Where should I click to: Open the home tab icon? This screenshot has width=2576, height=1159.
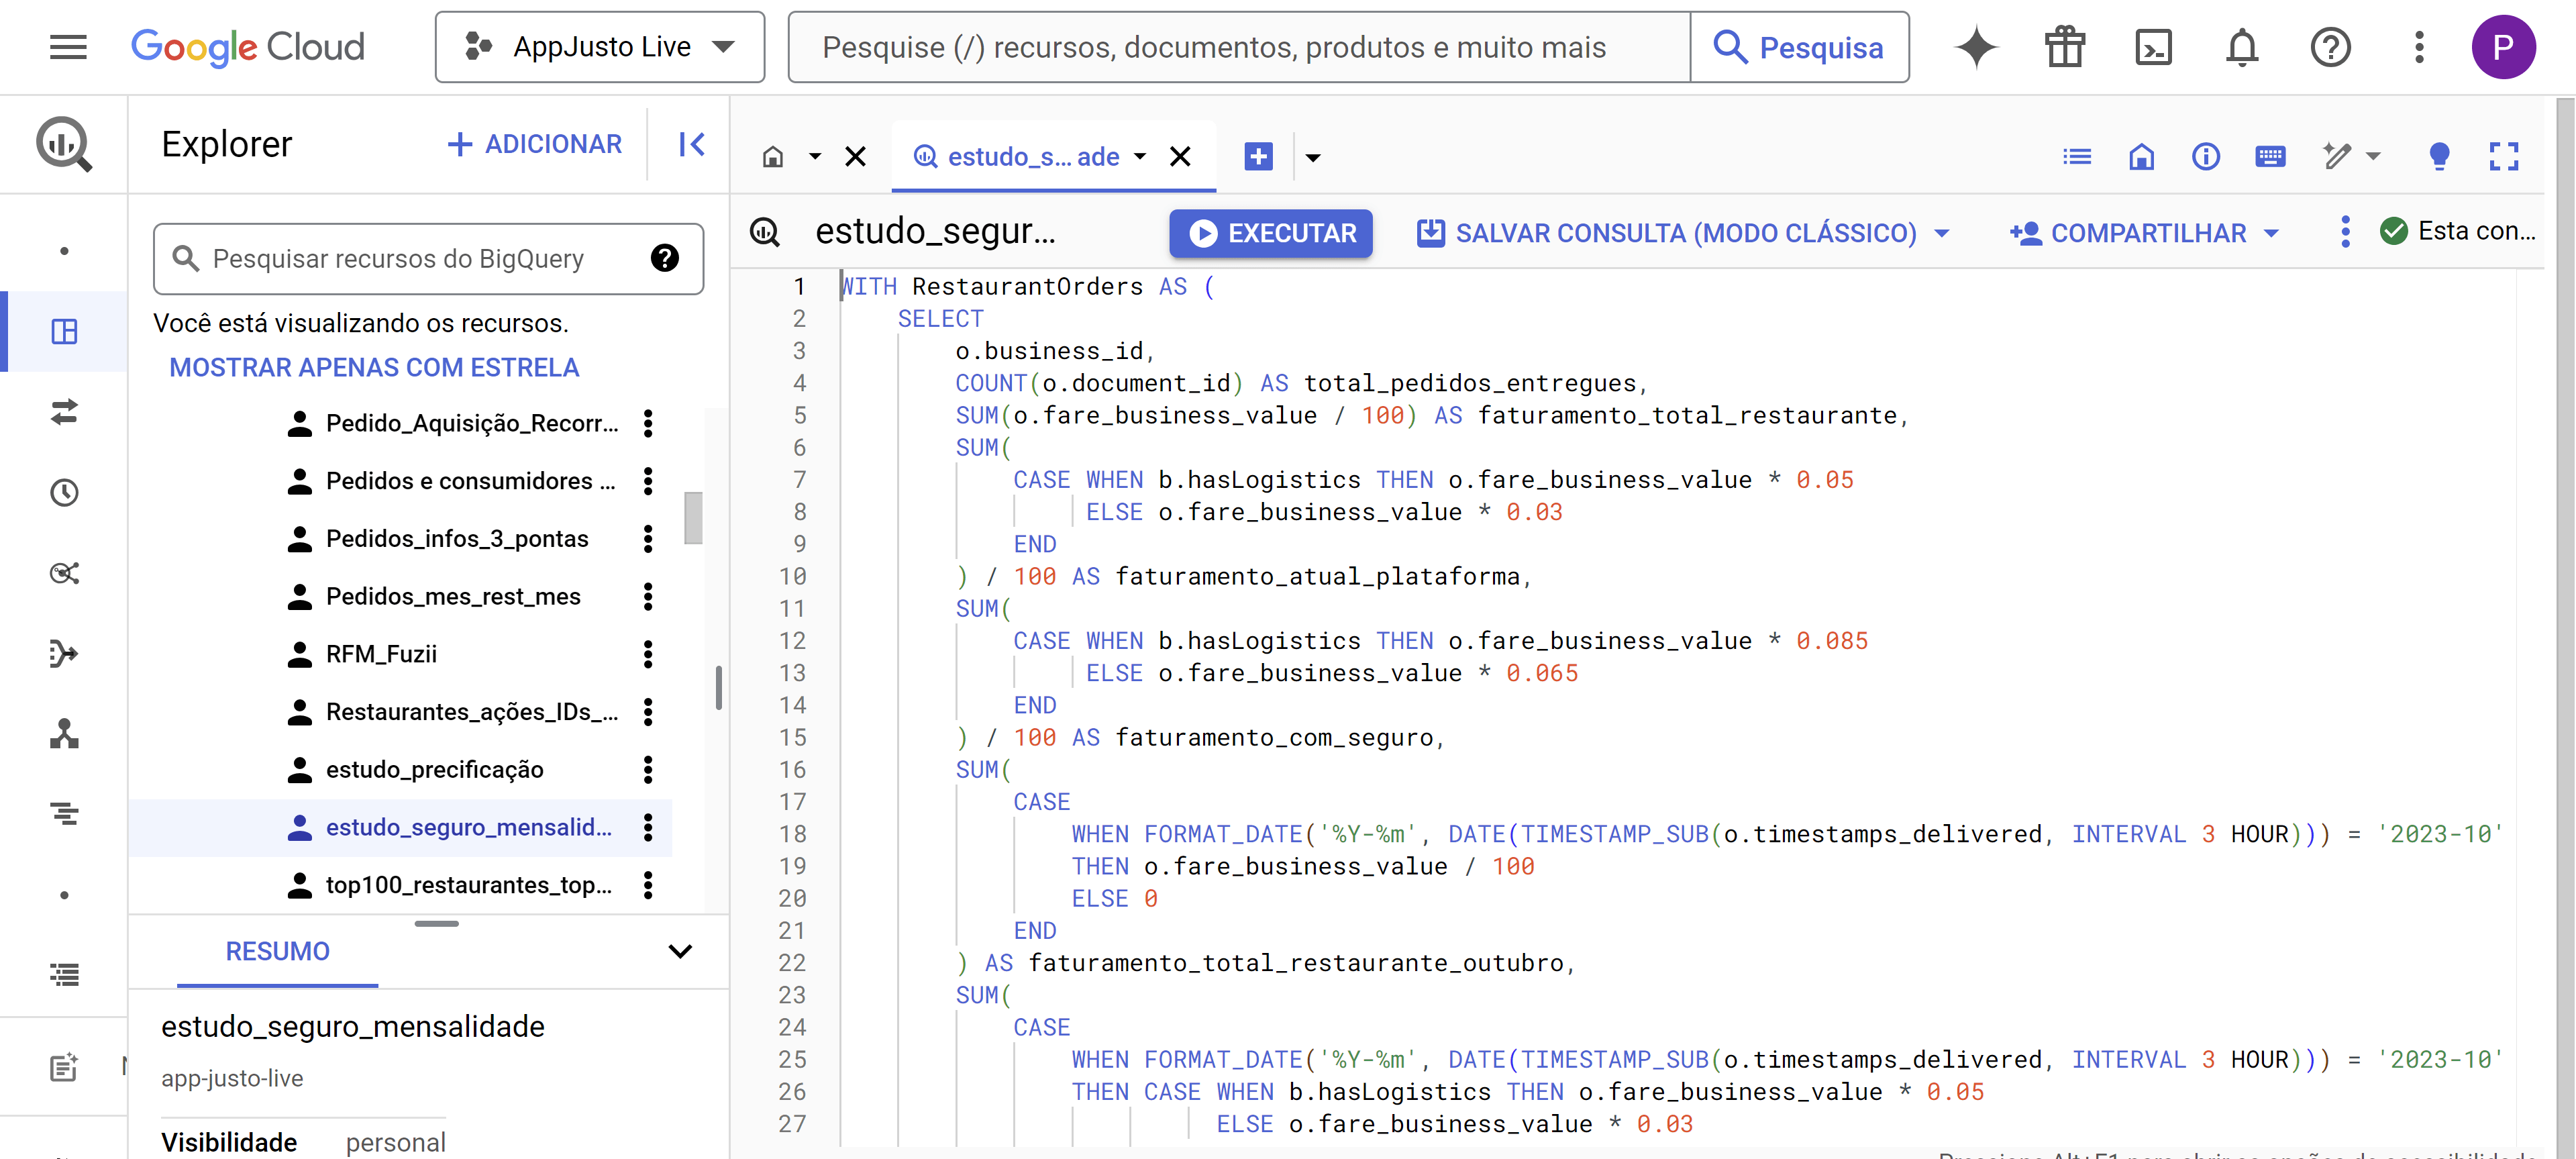(x=773, y=157)
